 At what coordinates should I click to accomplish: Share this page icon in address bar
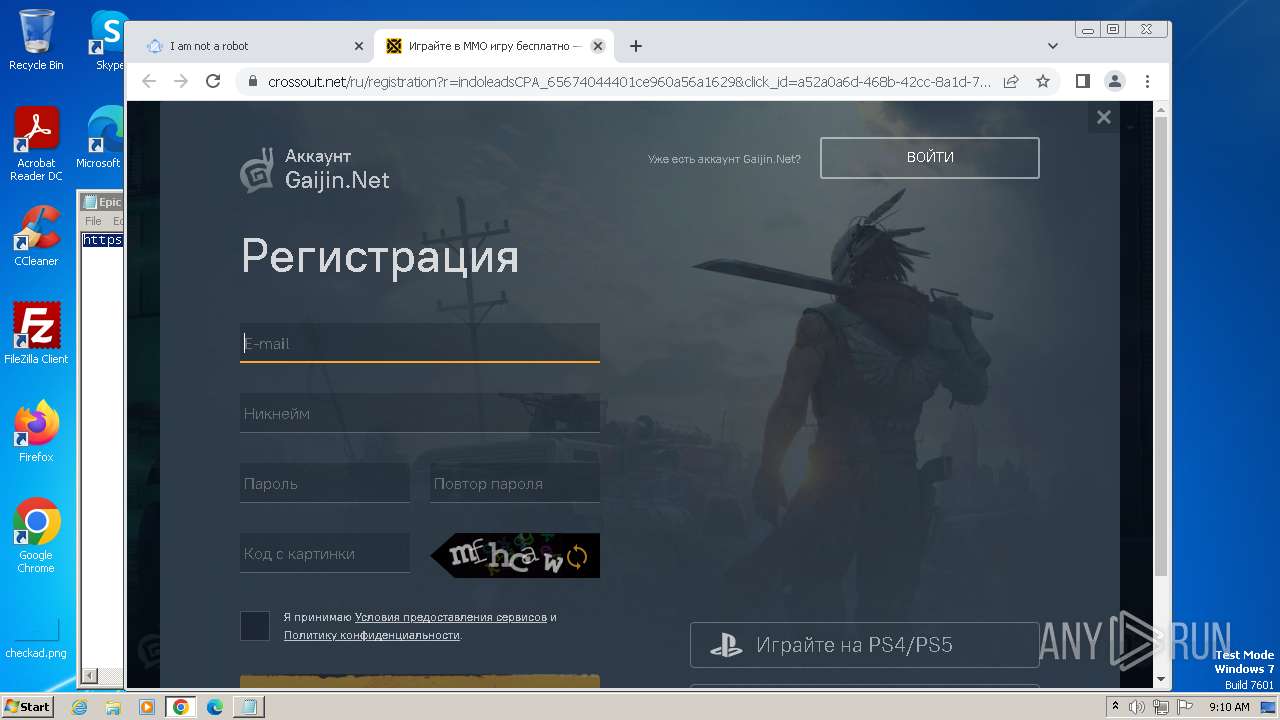(1011, 81)
